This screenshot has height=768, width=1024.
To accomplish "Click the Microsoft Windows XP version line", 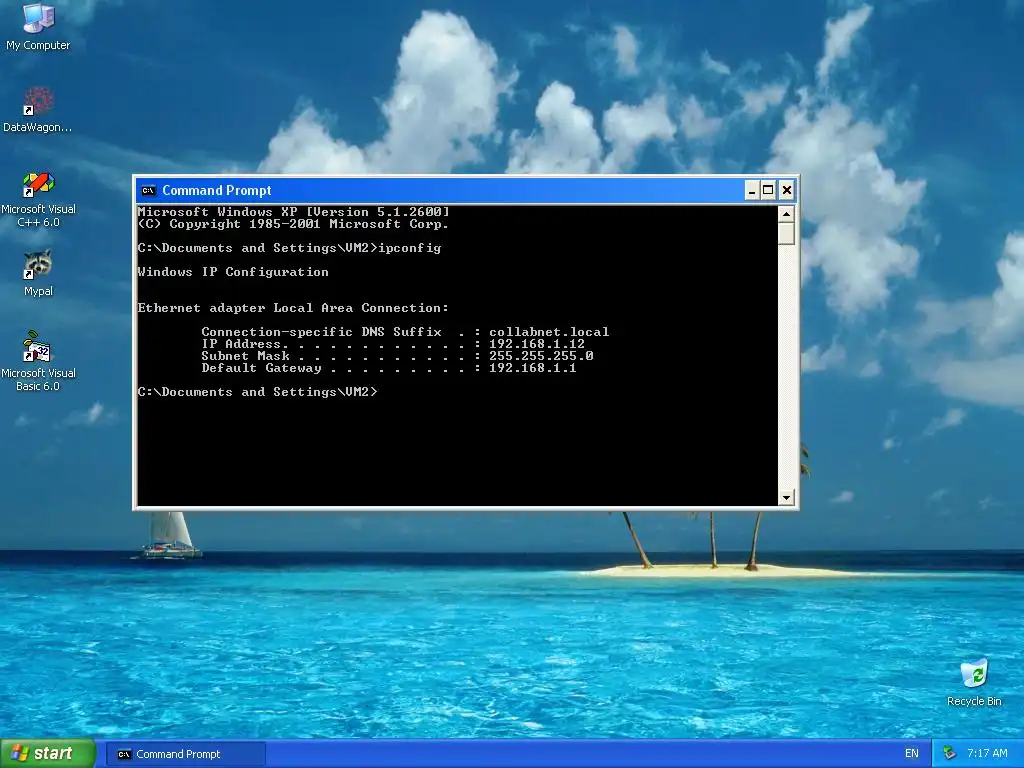I will [x=293, y=212].
